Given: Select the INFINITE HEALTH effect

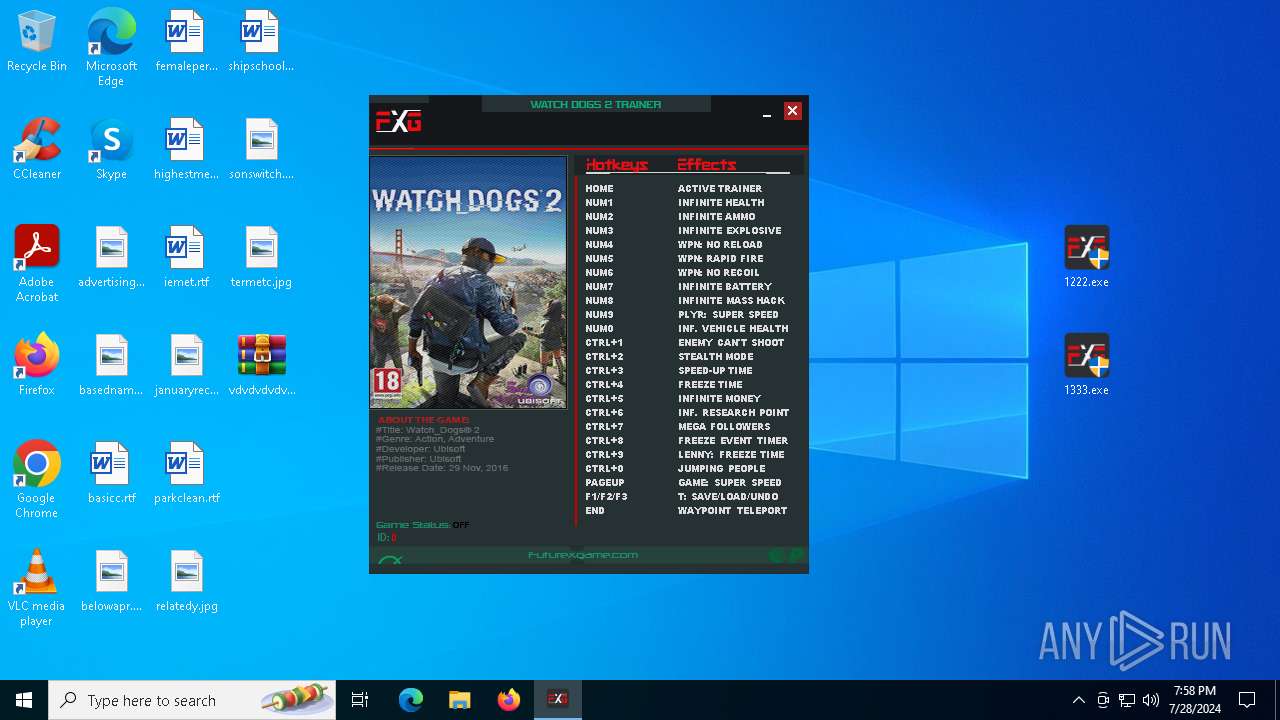Looking at the screenshot, I should click(721, 202).
